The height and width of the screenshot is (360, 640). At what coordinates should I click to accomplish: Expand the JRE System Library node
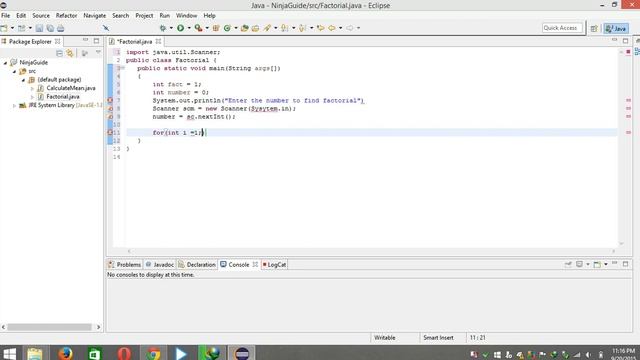click(14, 105)
